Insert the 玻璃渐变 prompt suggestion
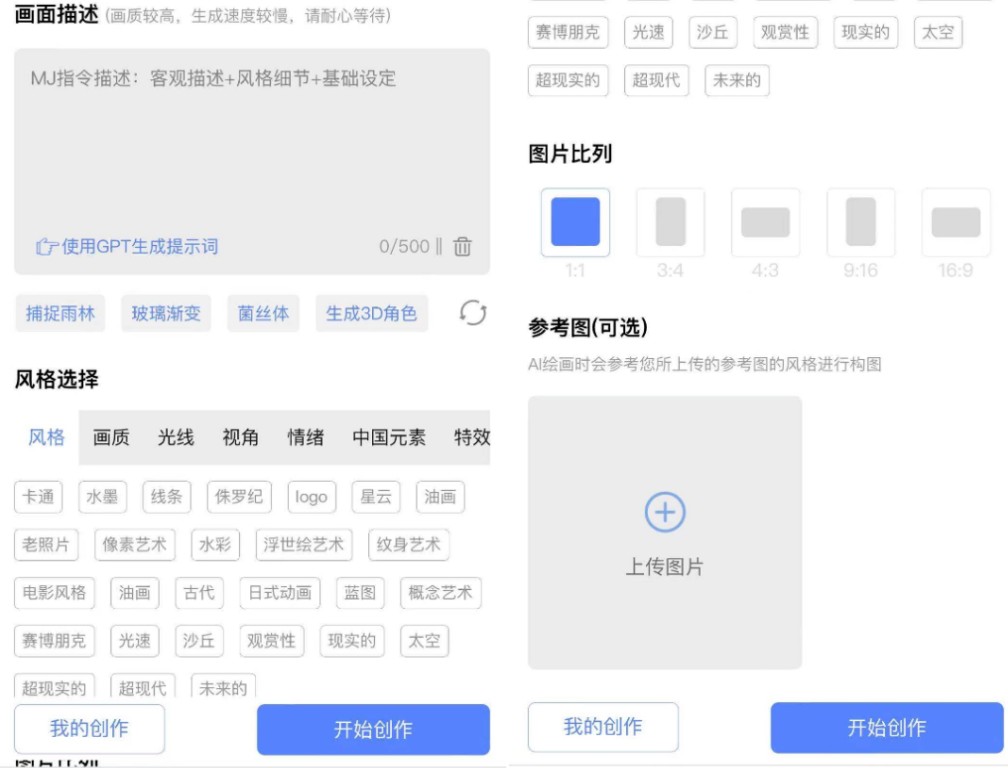This screenshot has height=768, width=1008. 166,313
